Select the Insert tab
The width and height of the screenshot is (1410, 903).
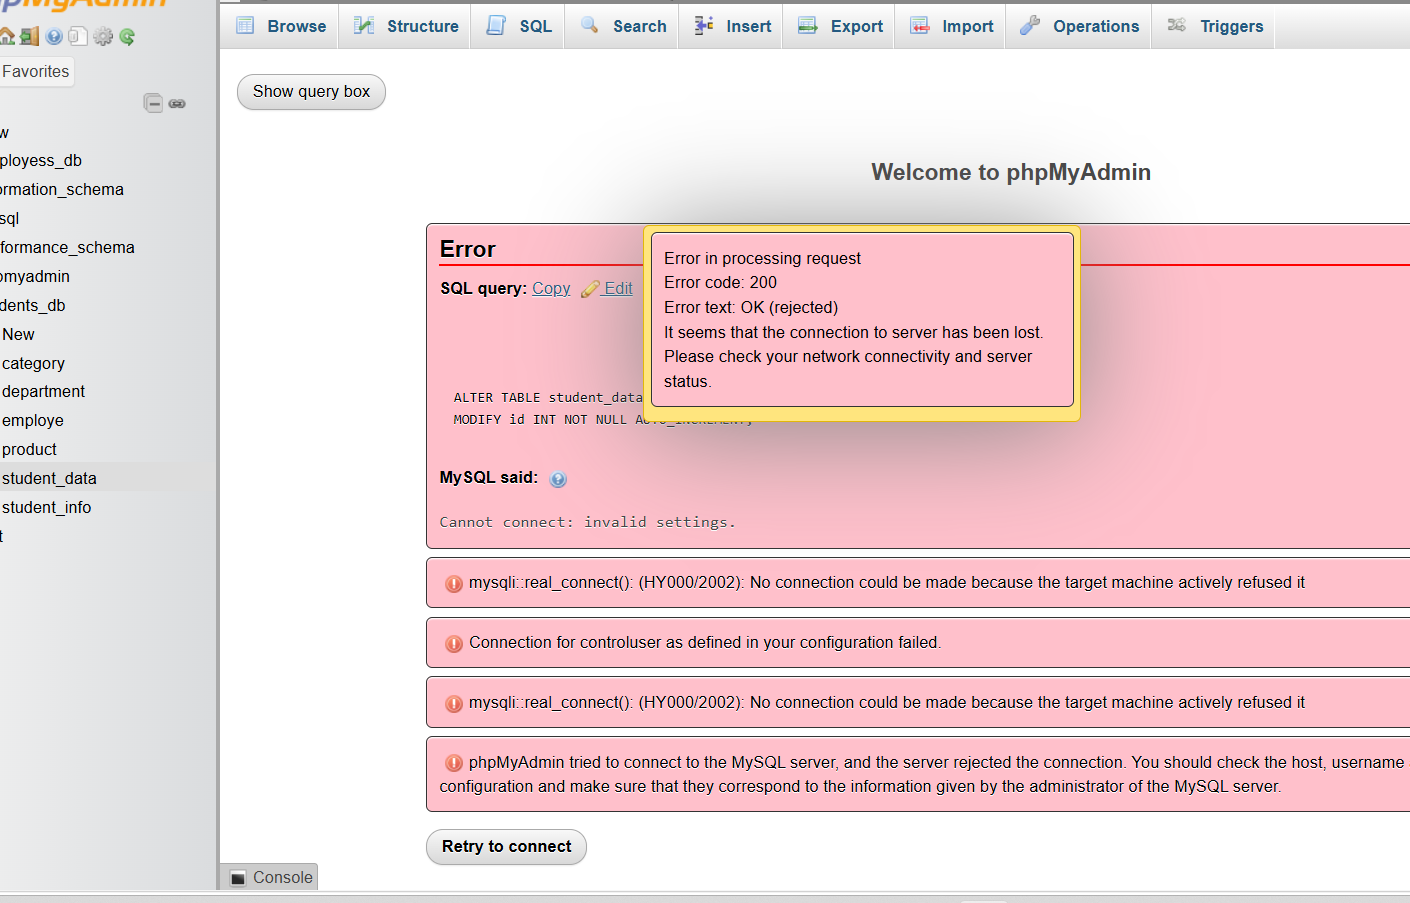(733, 26)
